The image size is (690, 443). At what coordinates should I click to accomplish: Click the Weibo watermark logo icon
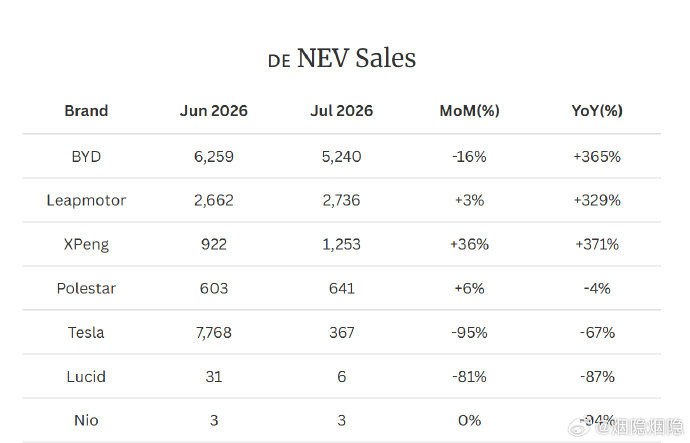pyautogui.click(x=580, y=426)
